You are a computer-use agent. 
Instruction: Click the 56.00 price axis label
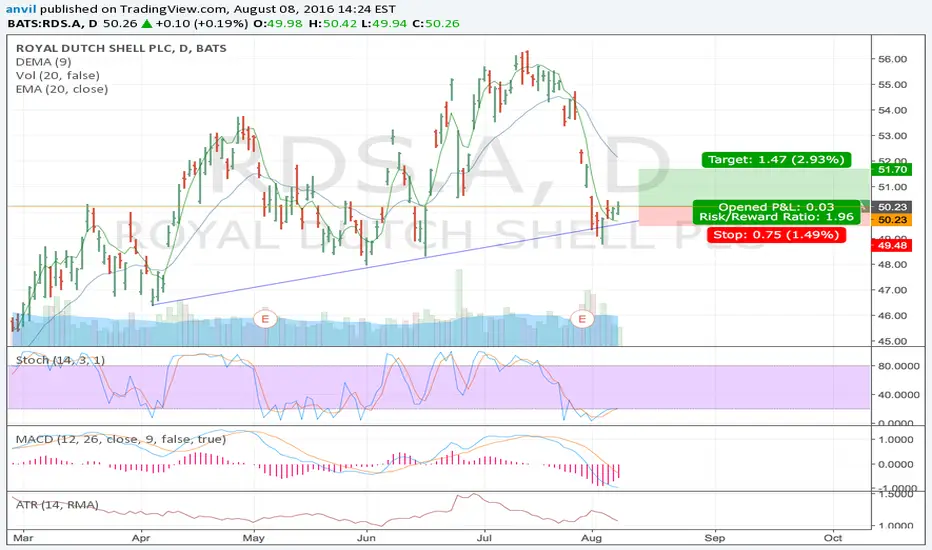point(892,59)
